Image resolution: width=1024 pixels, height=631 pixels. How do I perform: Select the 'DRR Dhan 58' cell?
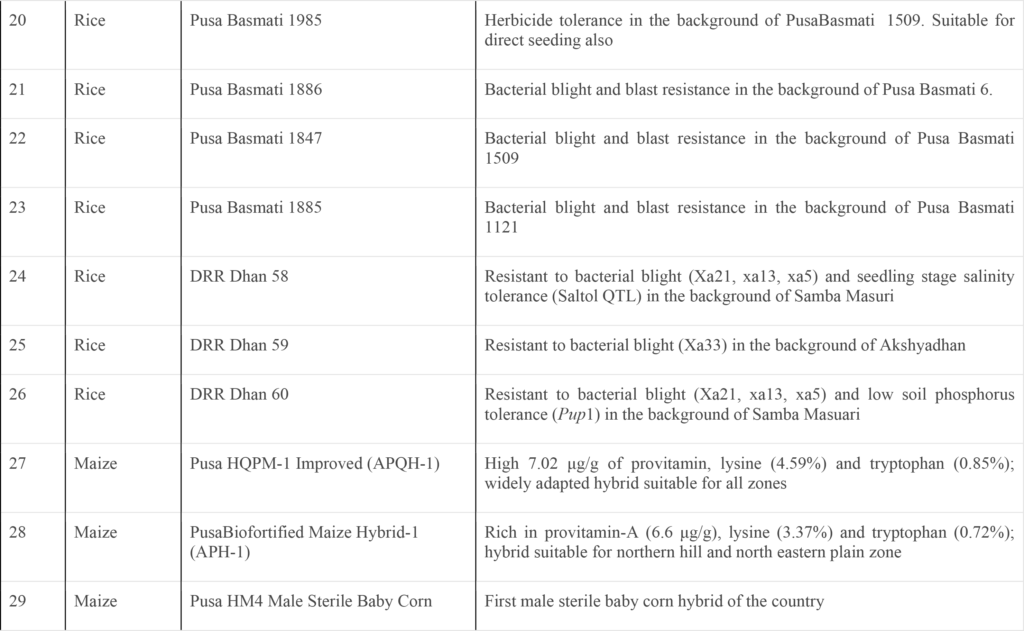point(239,277)
